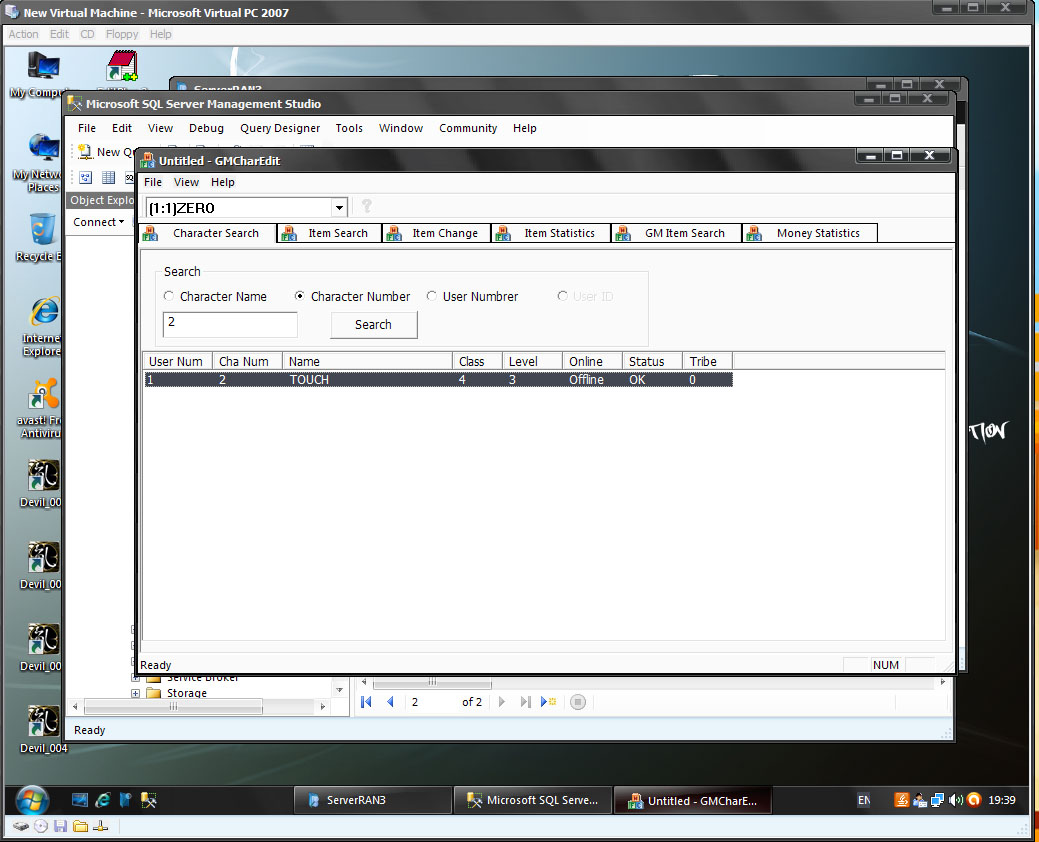Open the Windows Start orb
1039x842 pixels.
pyautogui.click(x=32, y=800)
